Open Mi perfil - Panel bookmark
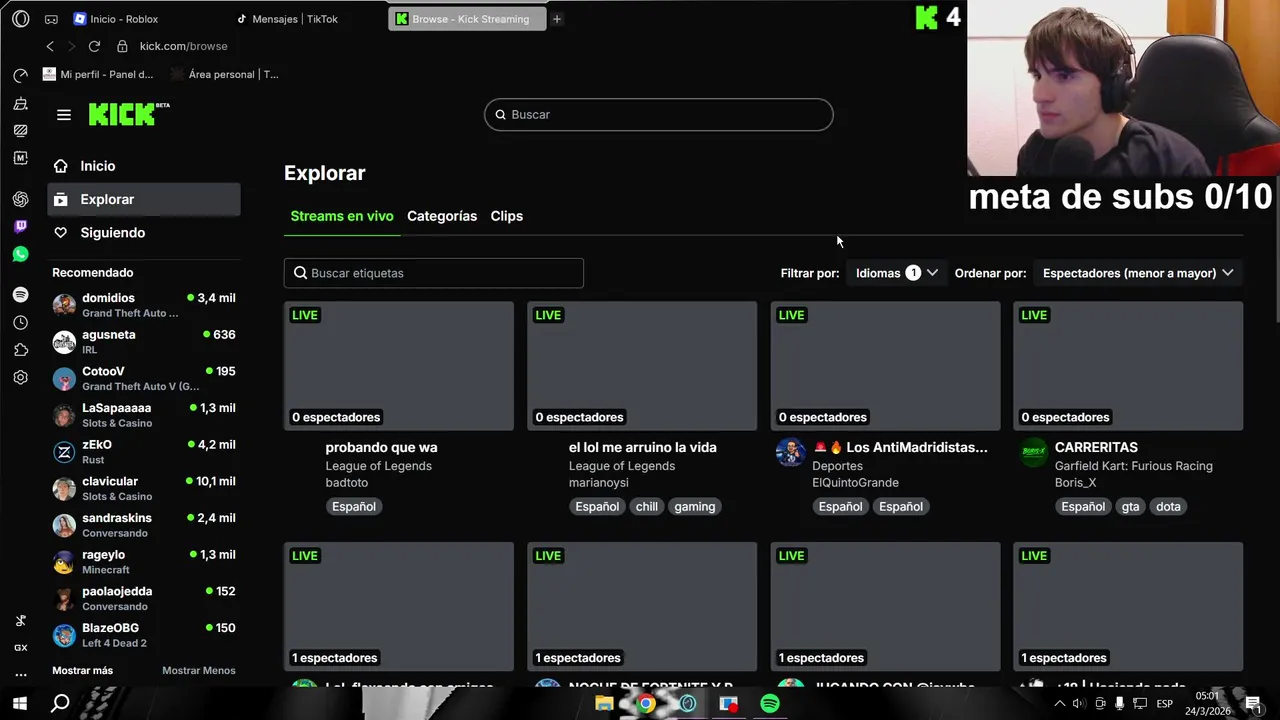The image size is (1280, 720). click(98, 74)
